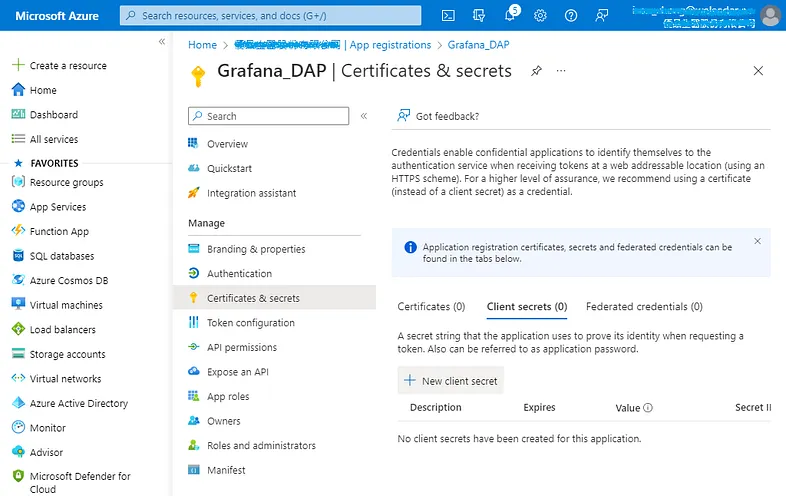Close the Certificates & secrets blade
Image resolution: width=786 pixels, height=496 pixels.
pyautogui.click(x=758, y=71)
